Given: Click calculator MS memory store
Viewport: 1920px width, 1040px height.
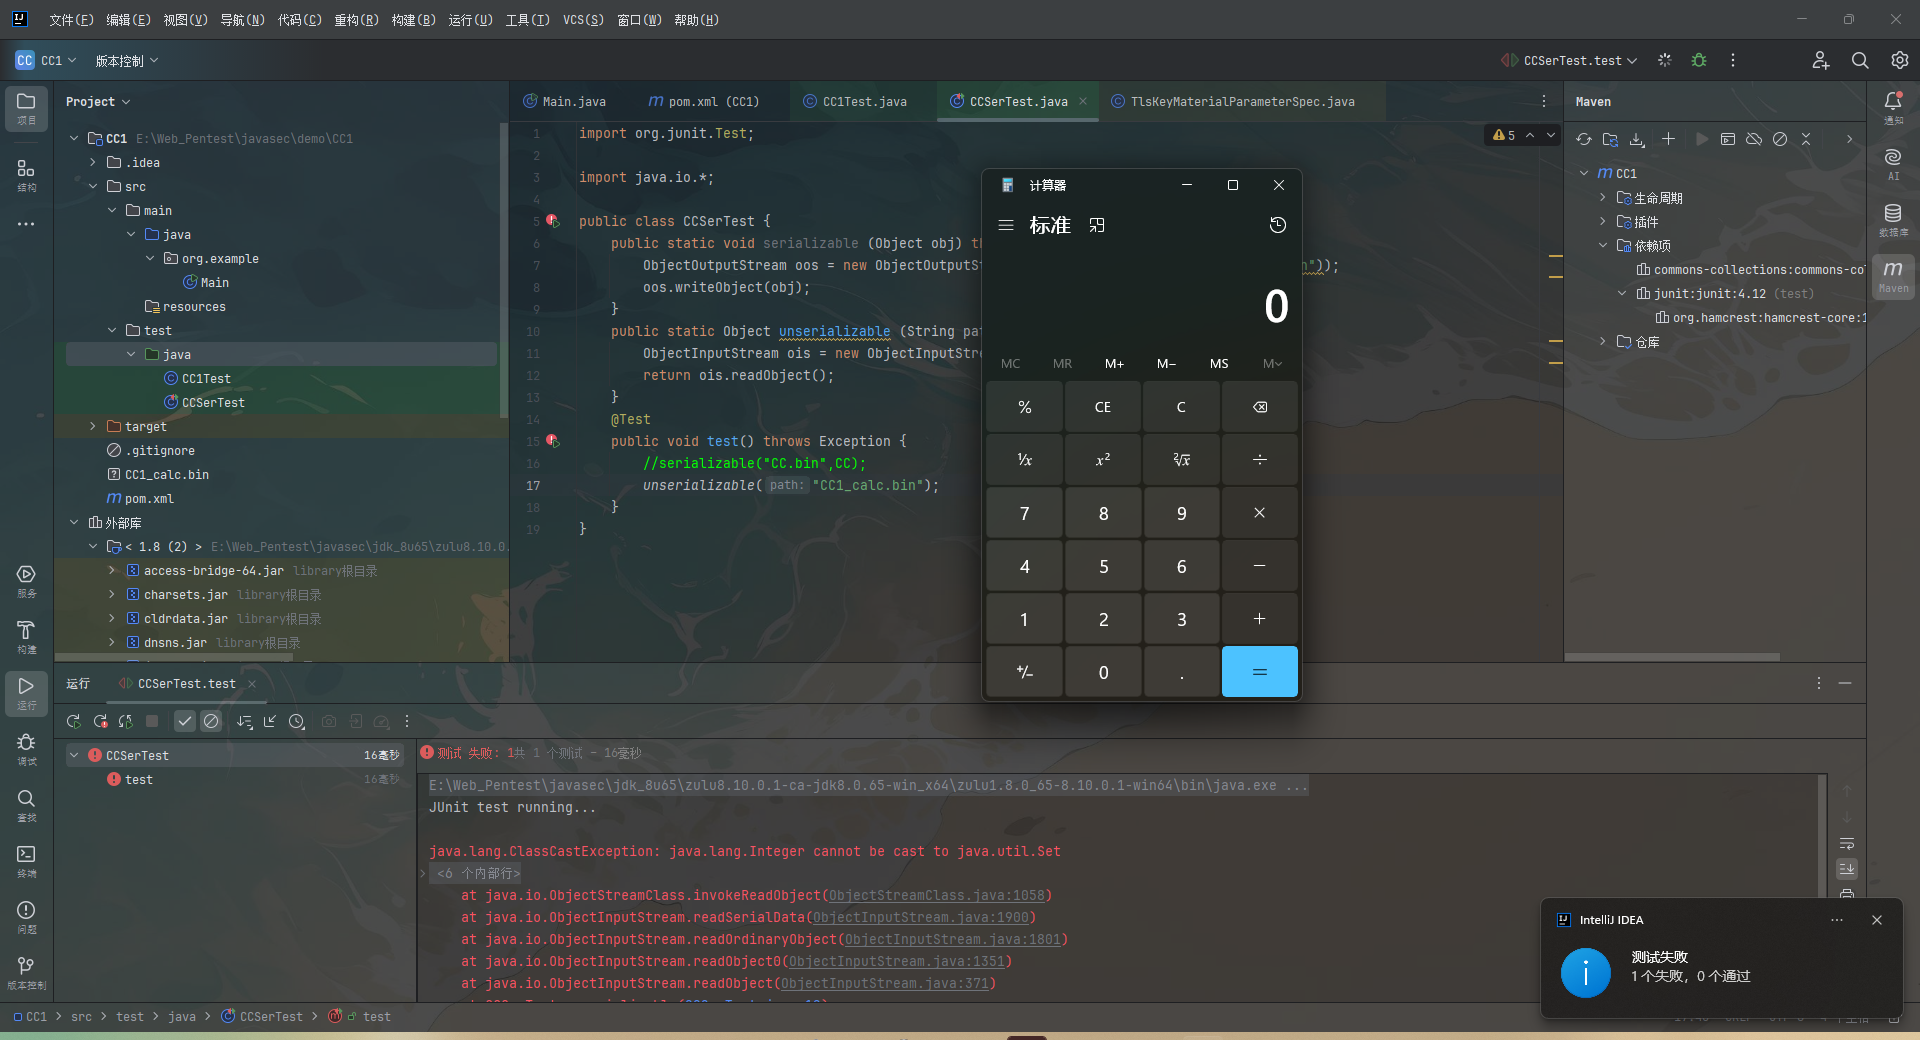Looking at the screenshot, I should 1219,363.
